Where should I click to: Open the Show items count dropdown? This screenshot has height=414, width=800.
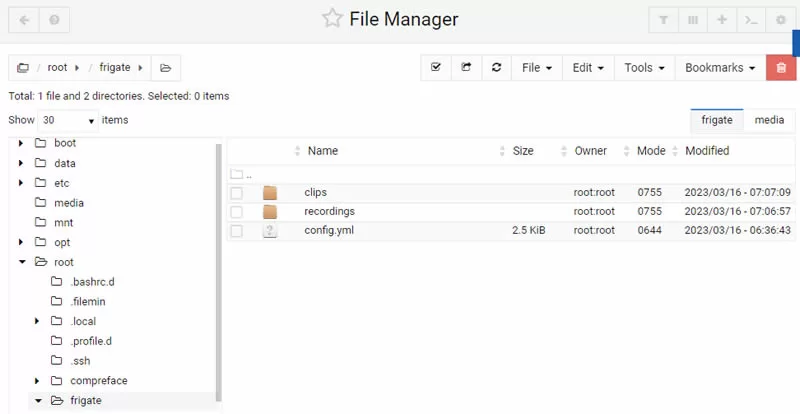pos(68,120)
